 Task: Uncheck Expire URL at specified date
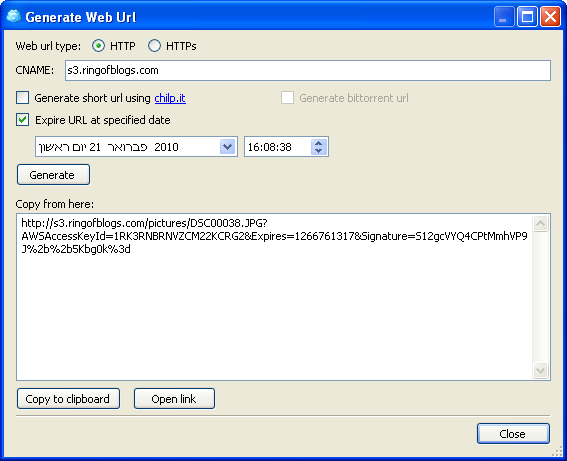click(x=22, y=120)
